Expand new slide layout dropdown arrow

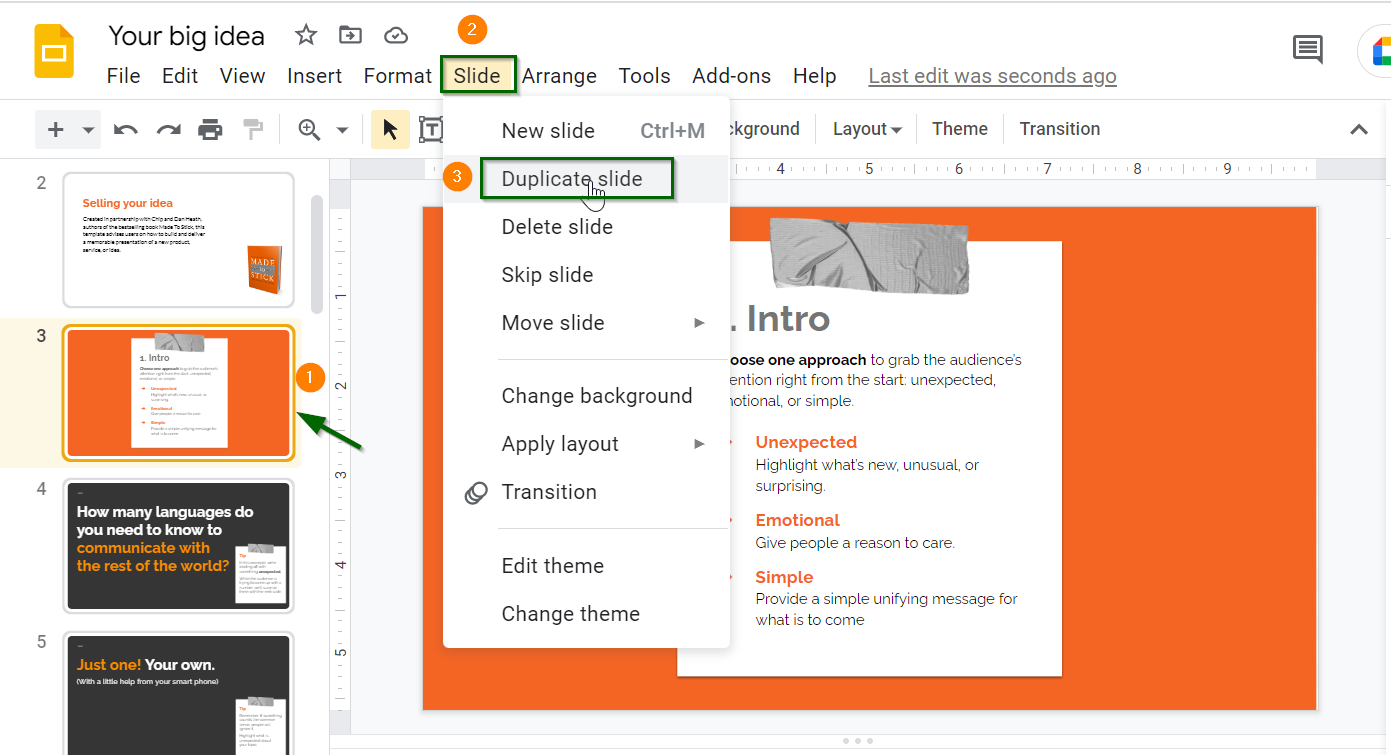click(88, 130)
